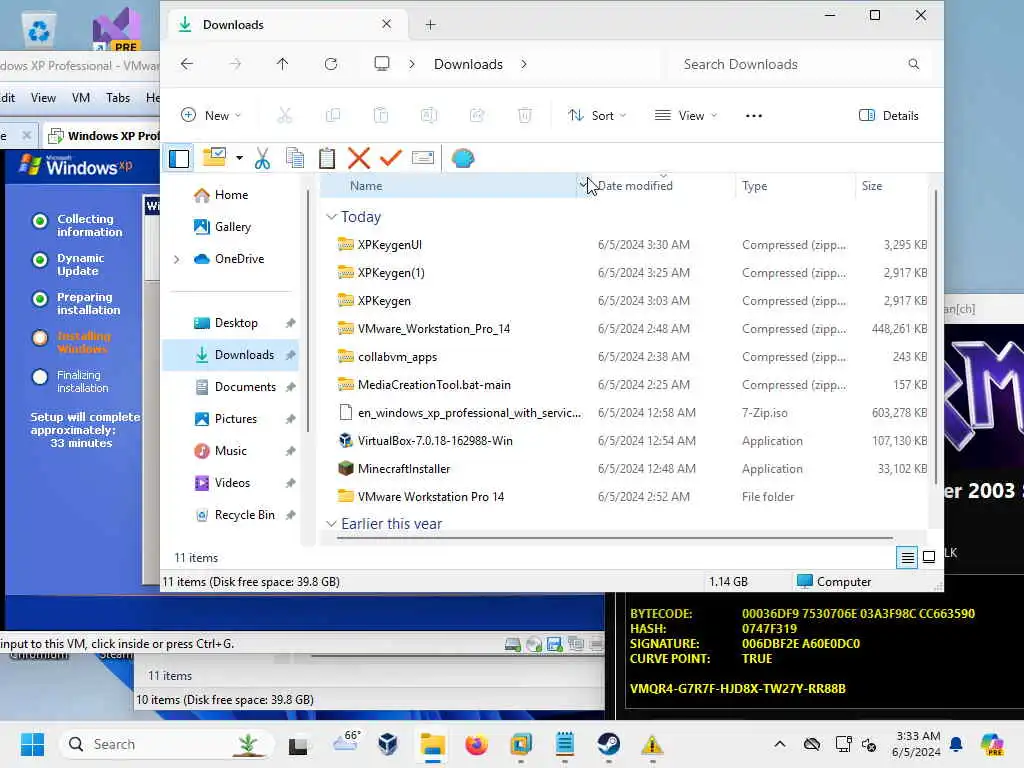Open Music in the navigation pane

(x=231, y=451)
